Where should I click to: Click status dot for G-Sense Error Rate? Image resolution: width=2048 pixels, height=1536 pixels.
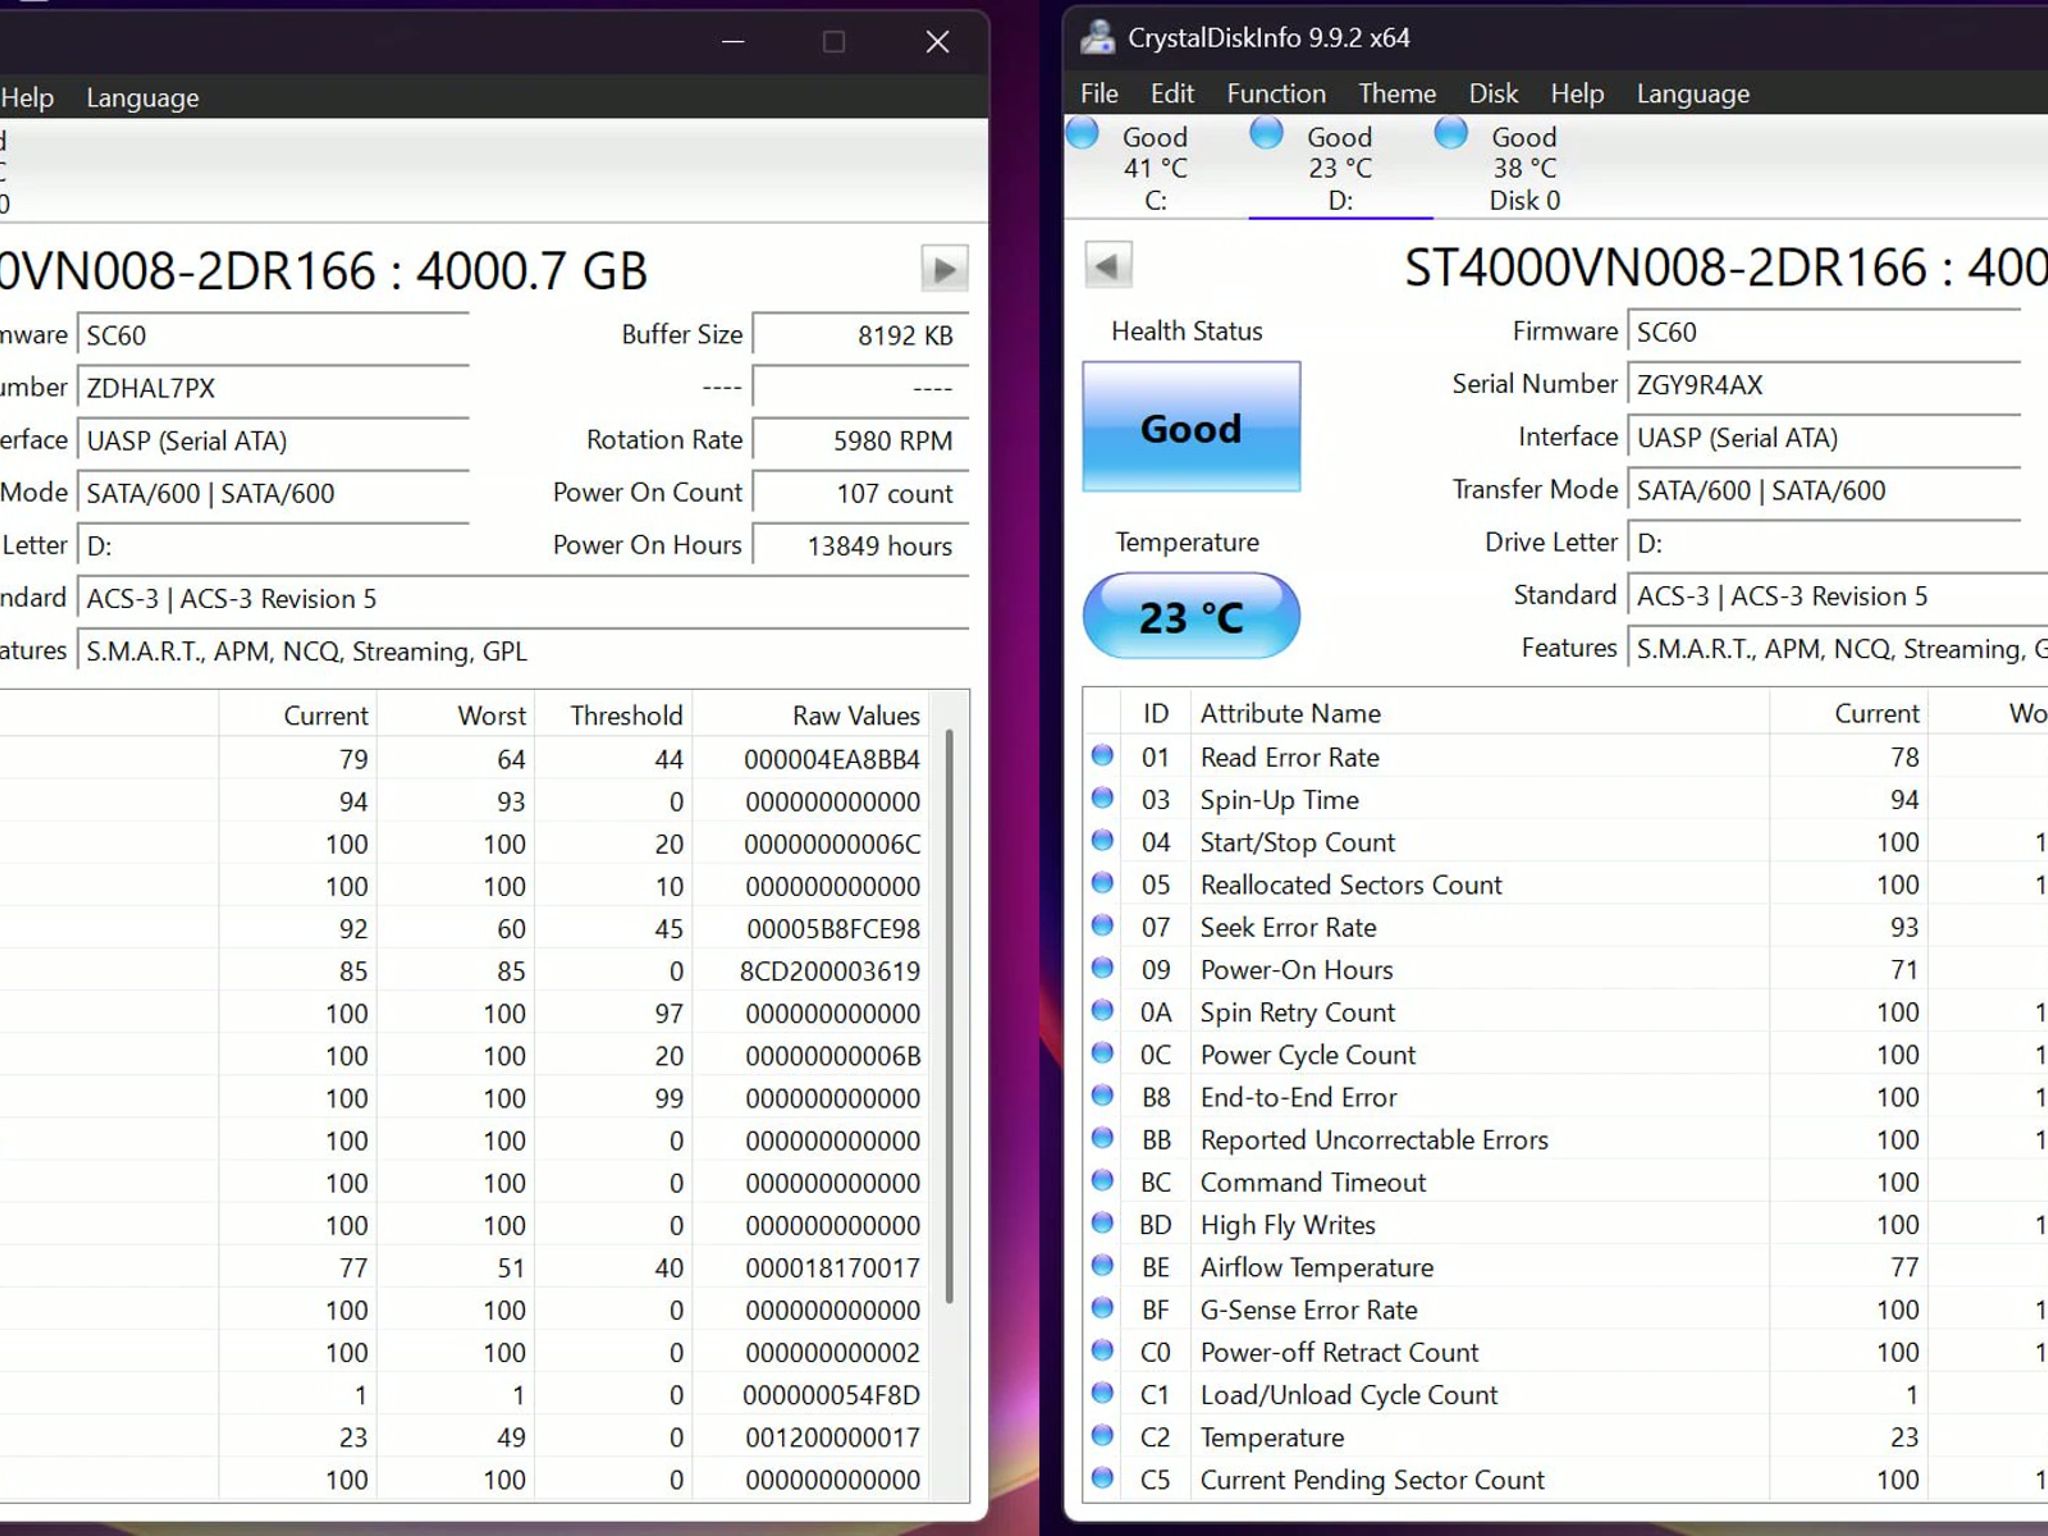pos(1102,1308)
